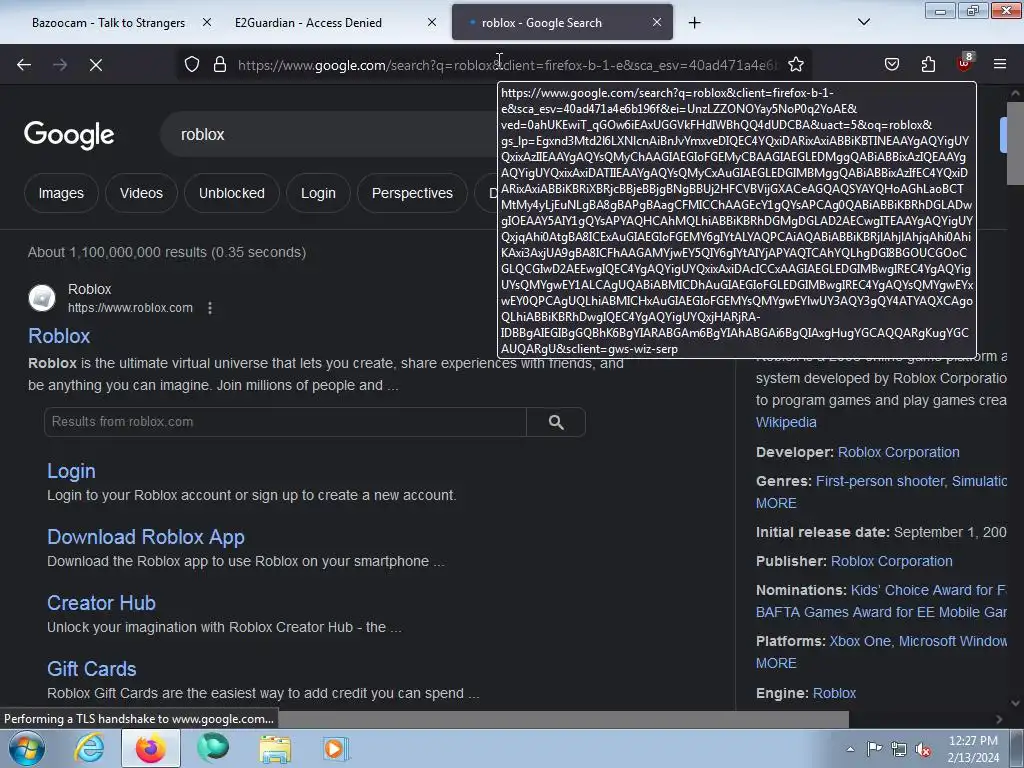This screenshot has height=768, width=1024.
Task: Go to Google home via logo
Action: (69, 135)
